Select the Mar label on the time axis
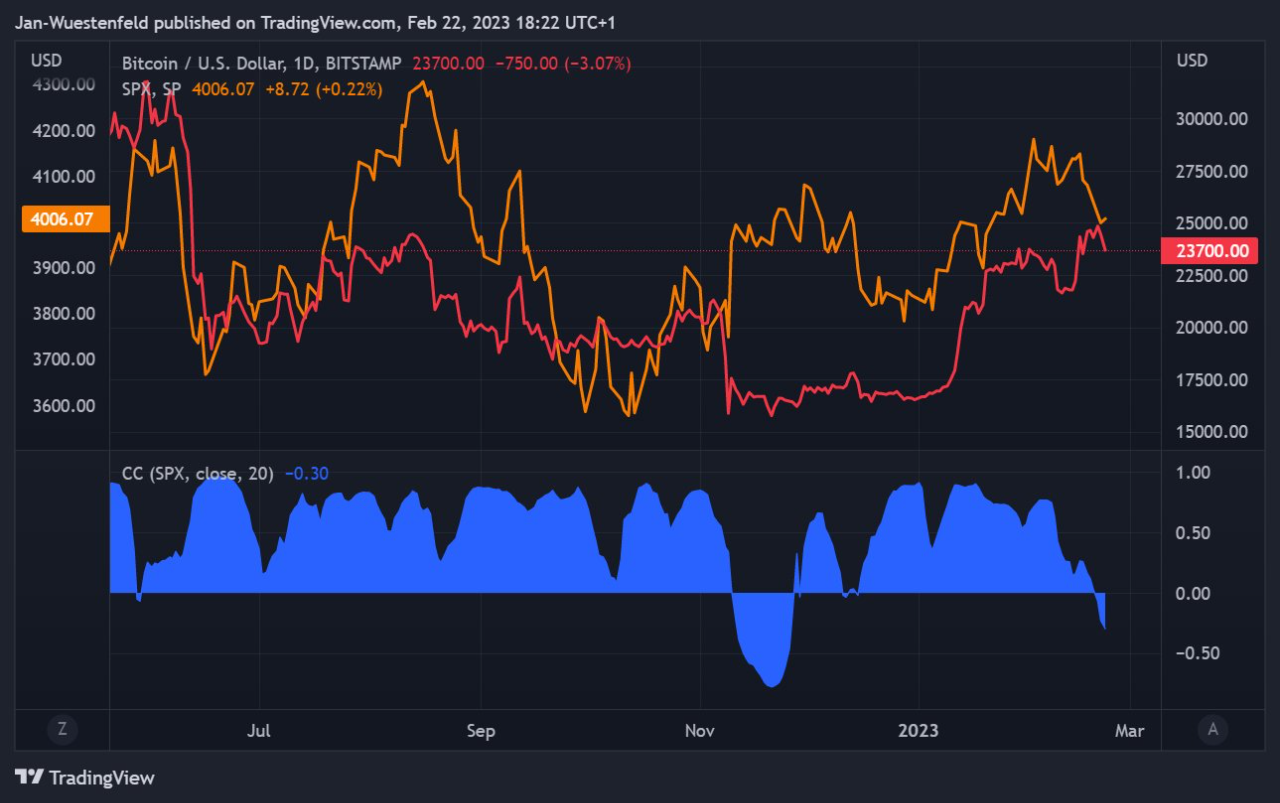 1130,731
